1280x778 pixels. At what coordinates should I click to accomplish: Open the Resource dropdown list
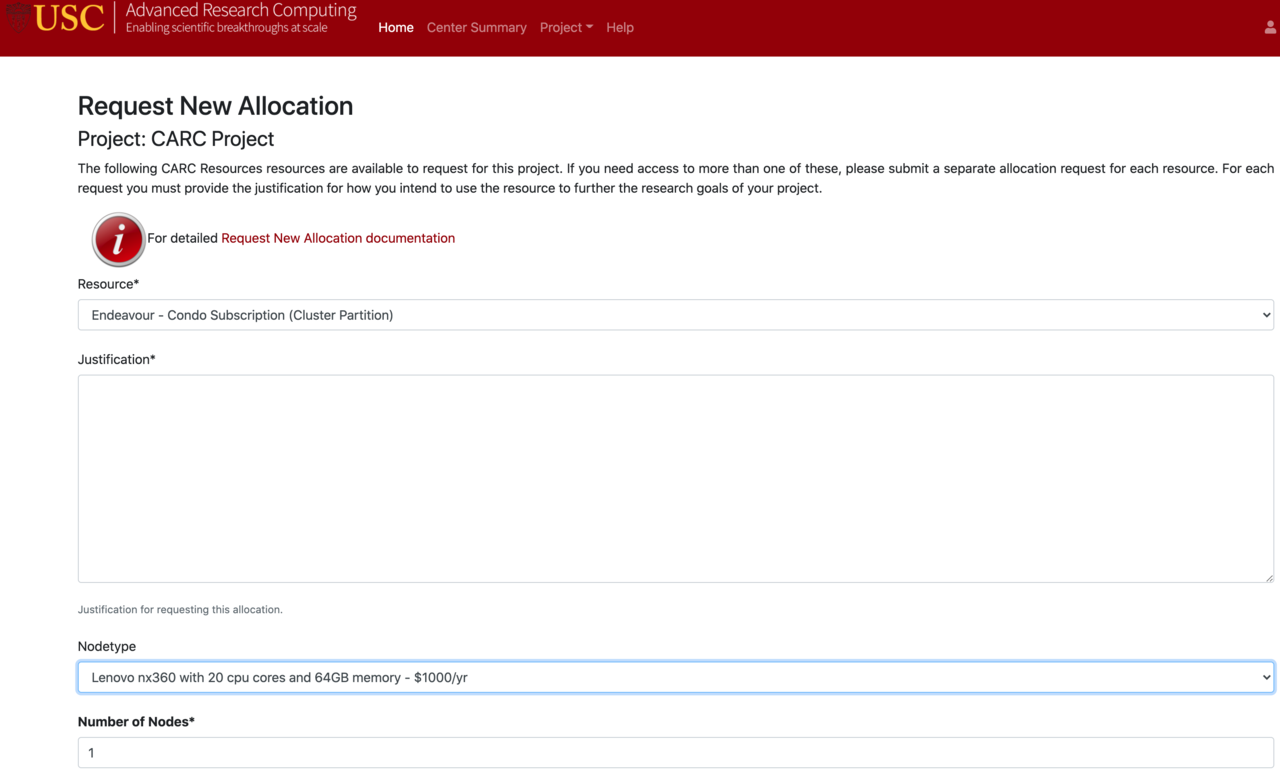coord(676,315)
